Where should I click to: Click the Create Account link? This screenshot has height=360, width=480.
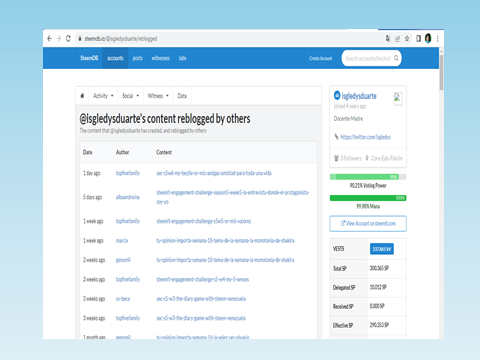pos(321,58)
